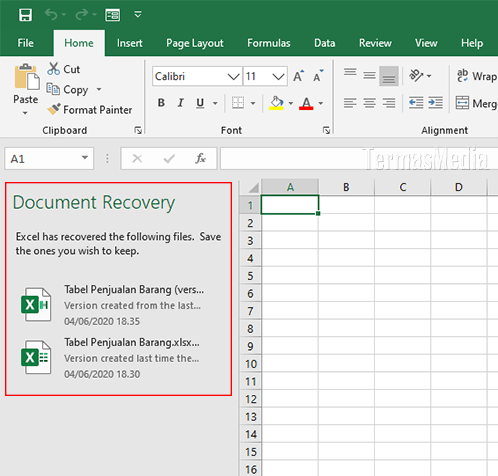Redo the last action
498x476 pixels.
[82, 15]
